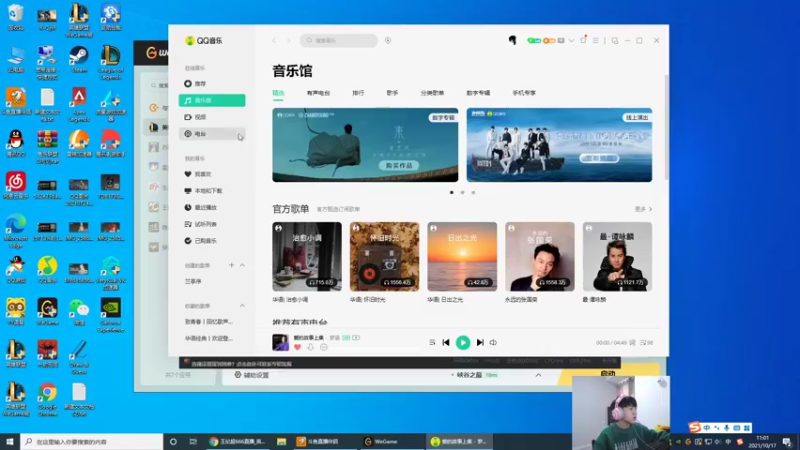Switch to the 有声电台 tab
The image size is (800, 450).
click(318, 93)
